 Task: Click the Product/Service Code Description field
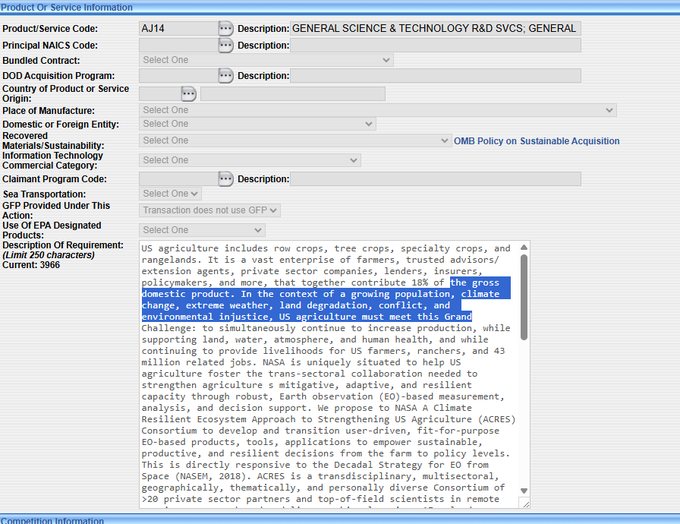pyautogui.click(x=434, y=28)
